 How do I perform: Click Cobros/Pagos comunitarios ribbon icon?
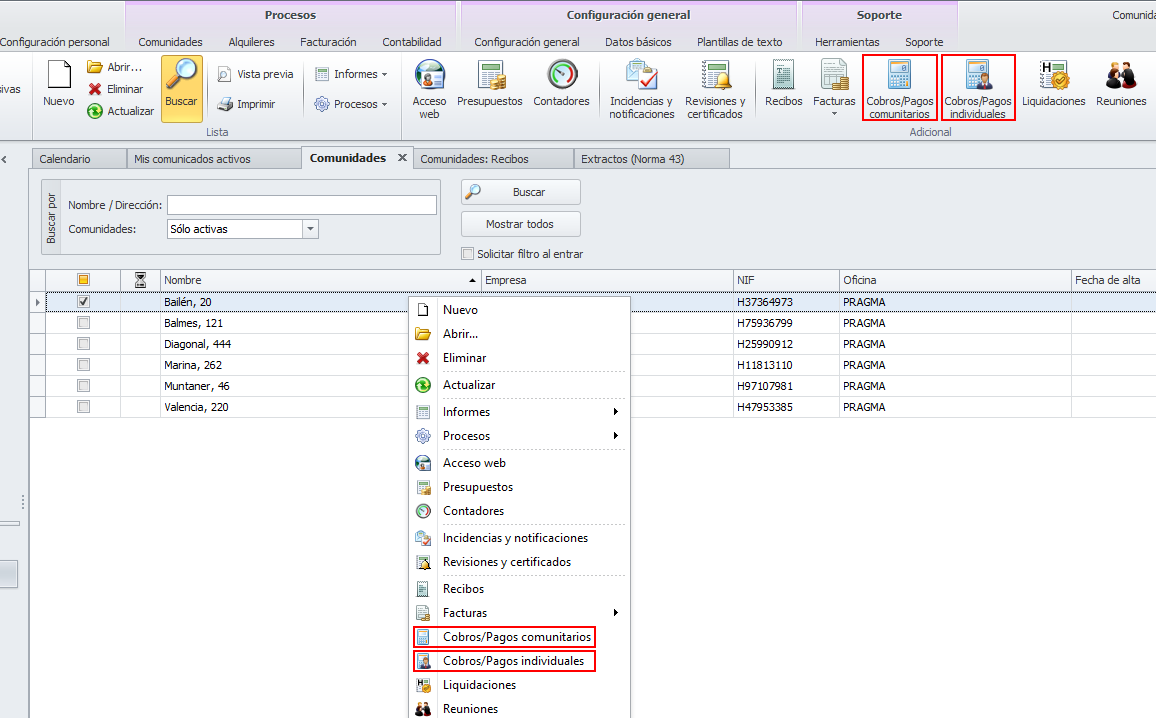point(899,76)
